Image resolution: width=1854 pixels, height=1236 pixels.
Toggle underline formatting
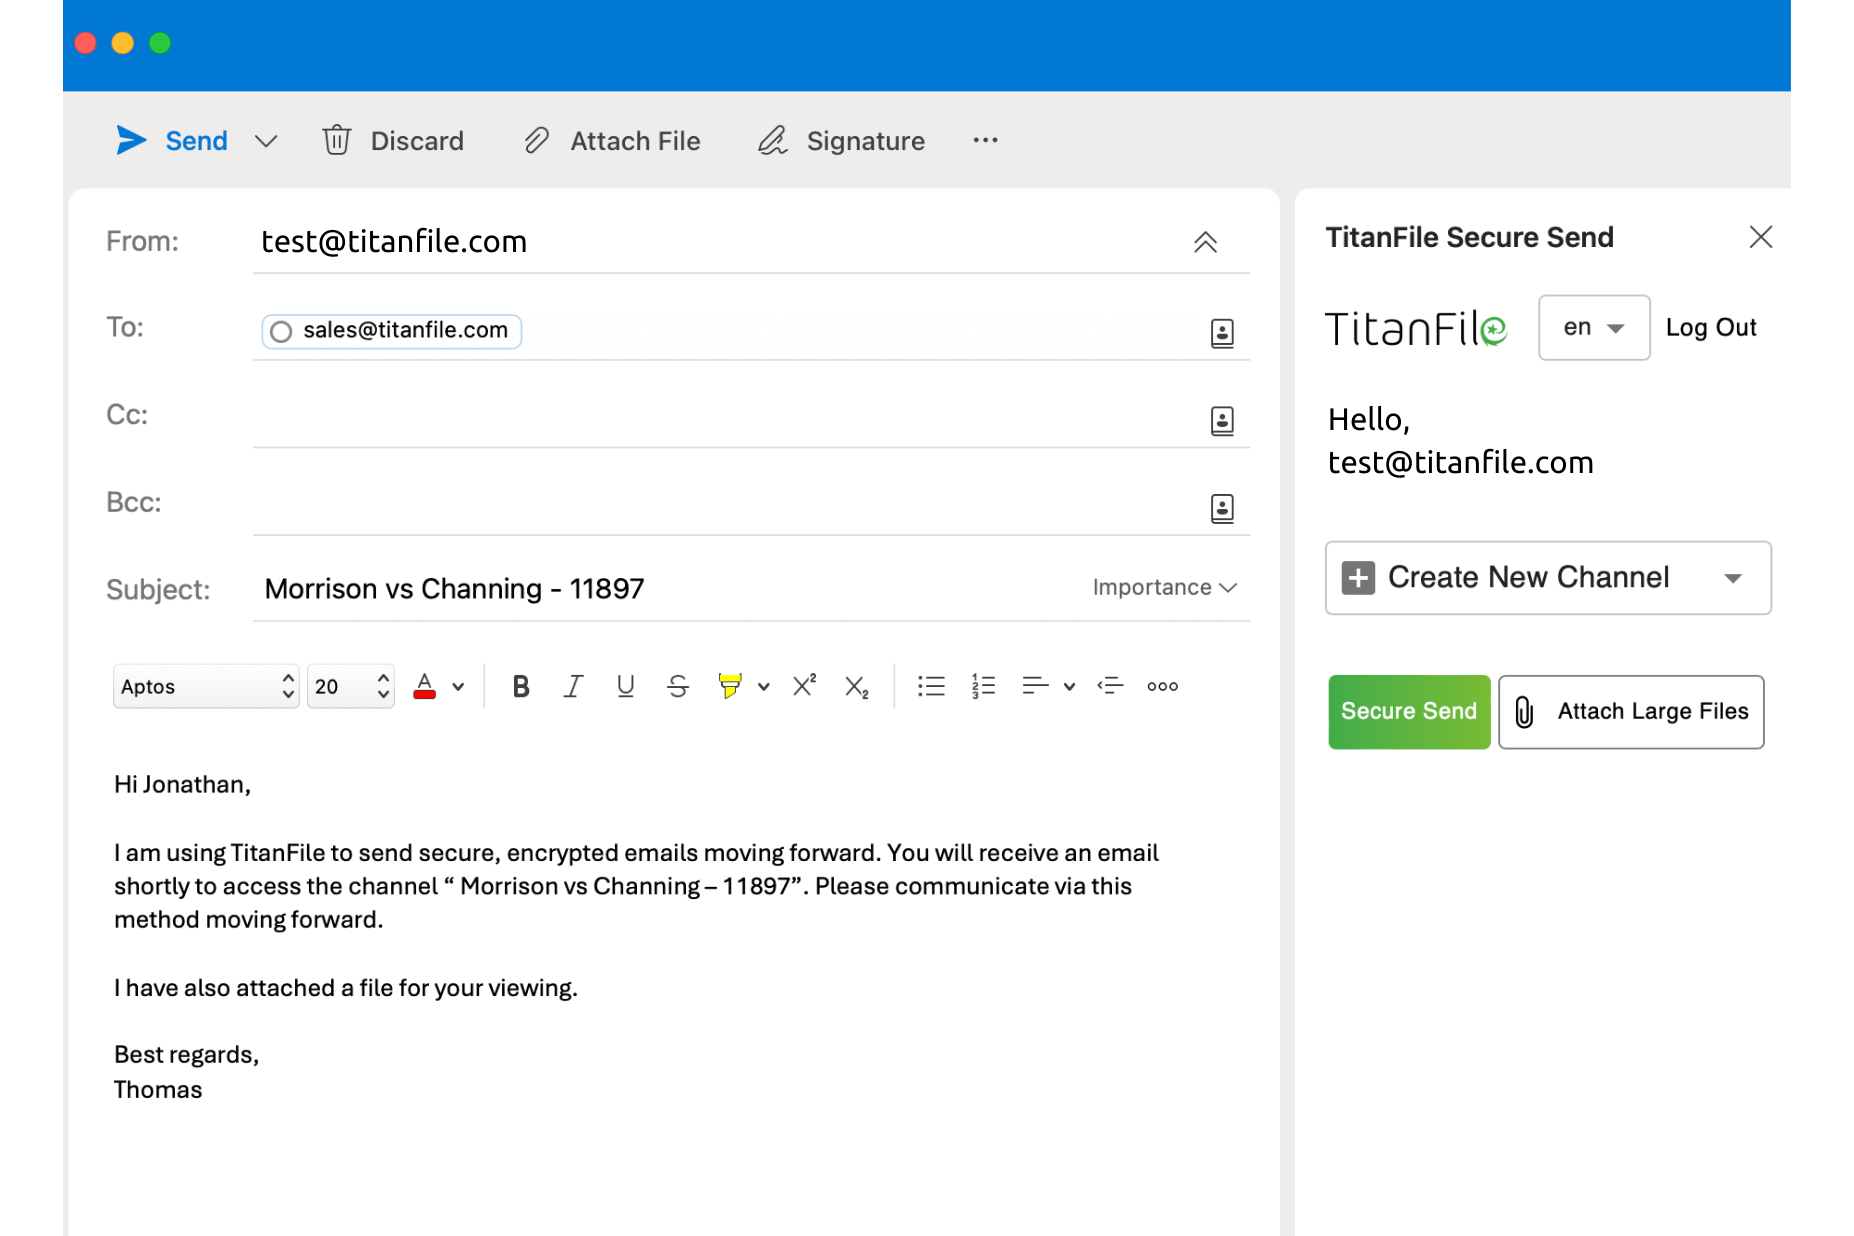click(x=626, y=686)
